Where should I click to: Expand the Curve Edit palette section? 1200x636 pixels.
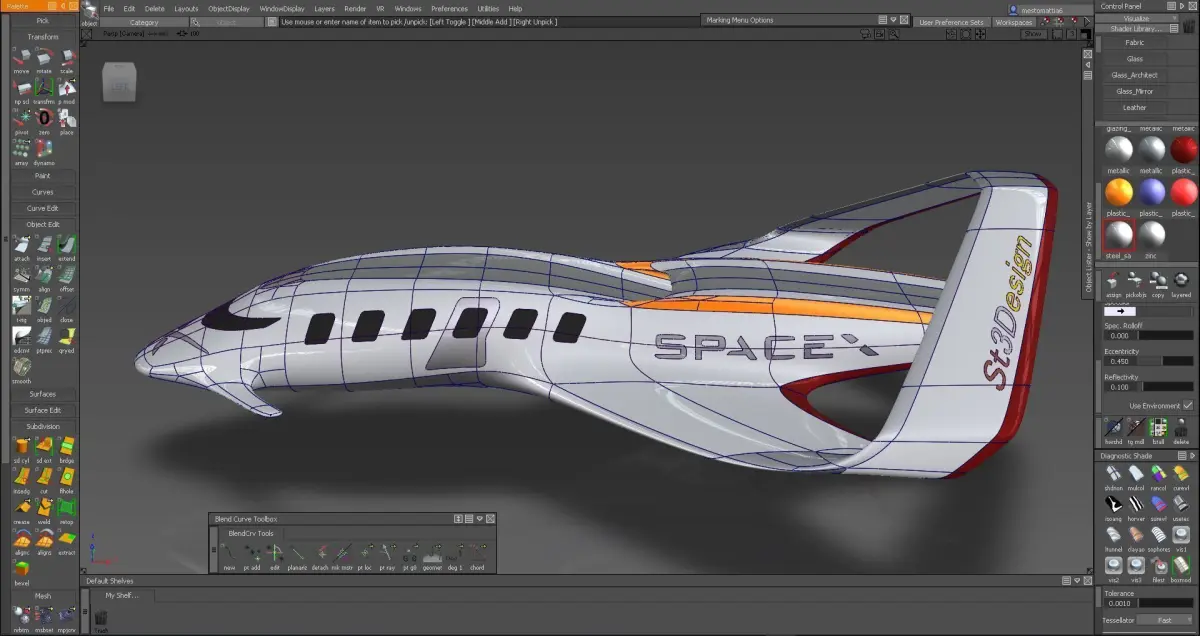43,208
